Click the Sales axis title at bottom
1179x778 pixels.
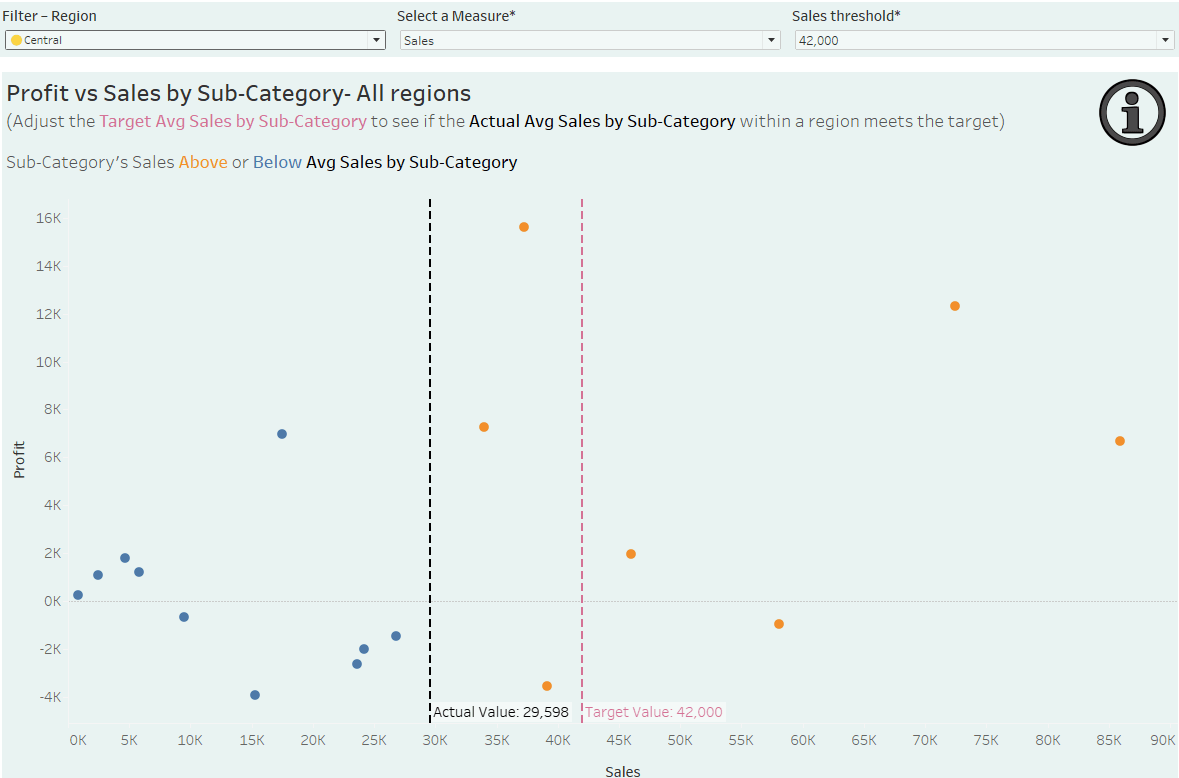(622, 771)
